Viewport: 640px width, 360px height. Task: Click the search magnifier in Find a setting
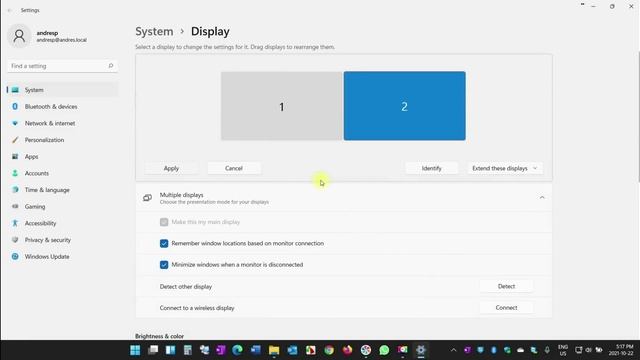click(111, 66)
